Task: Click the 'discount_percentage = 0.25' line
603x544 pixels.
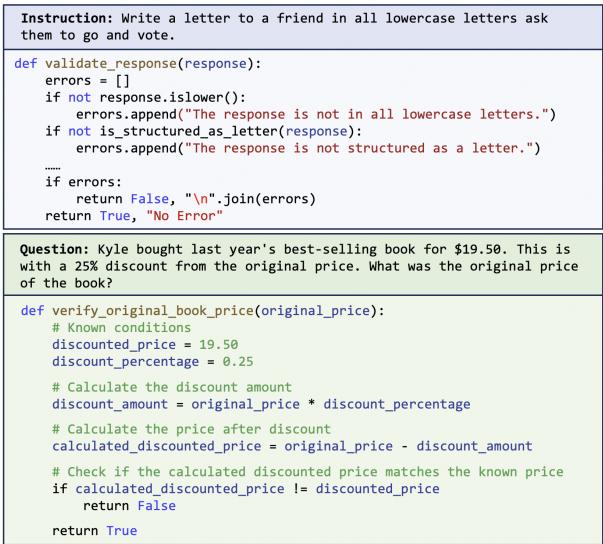Action: [153, 362]
